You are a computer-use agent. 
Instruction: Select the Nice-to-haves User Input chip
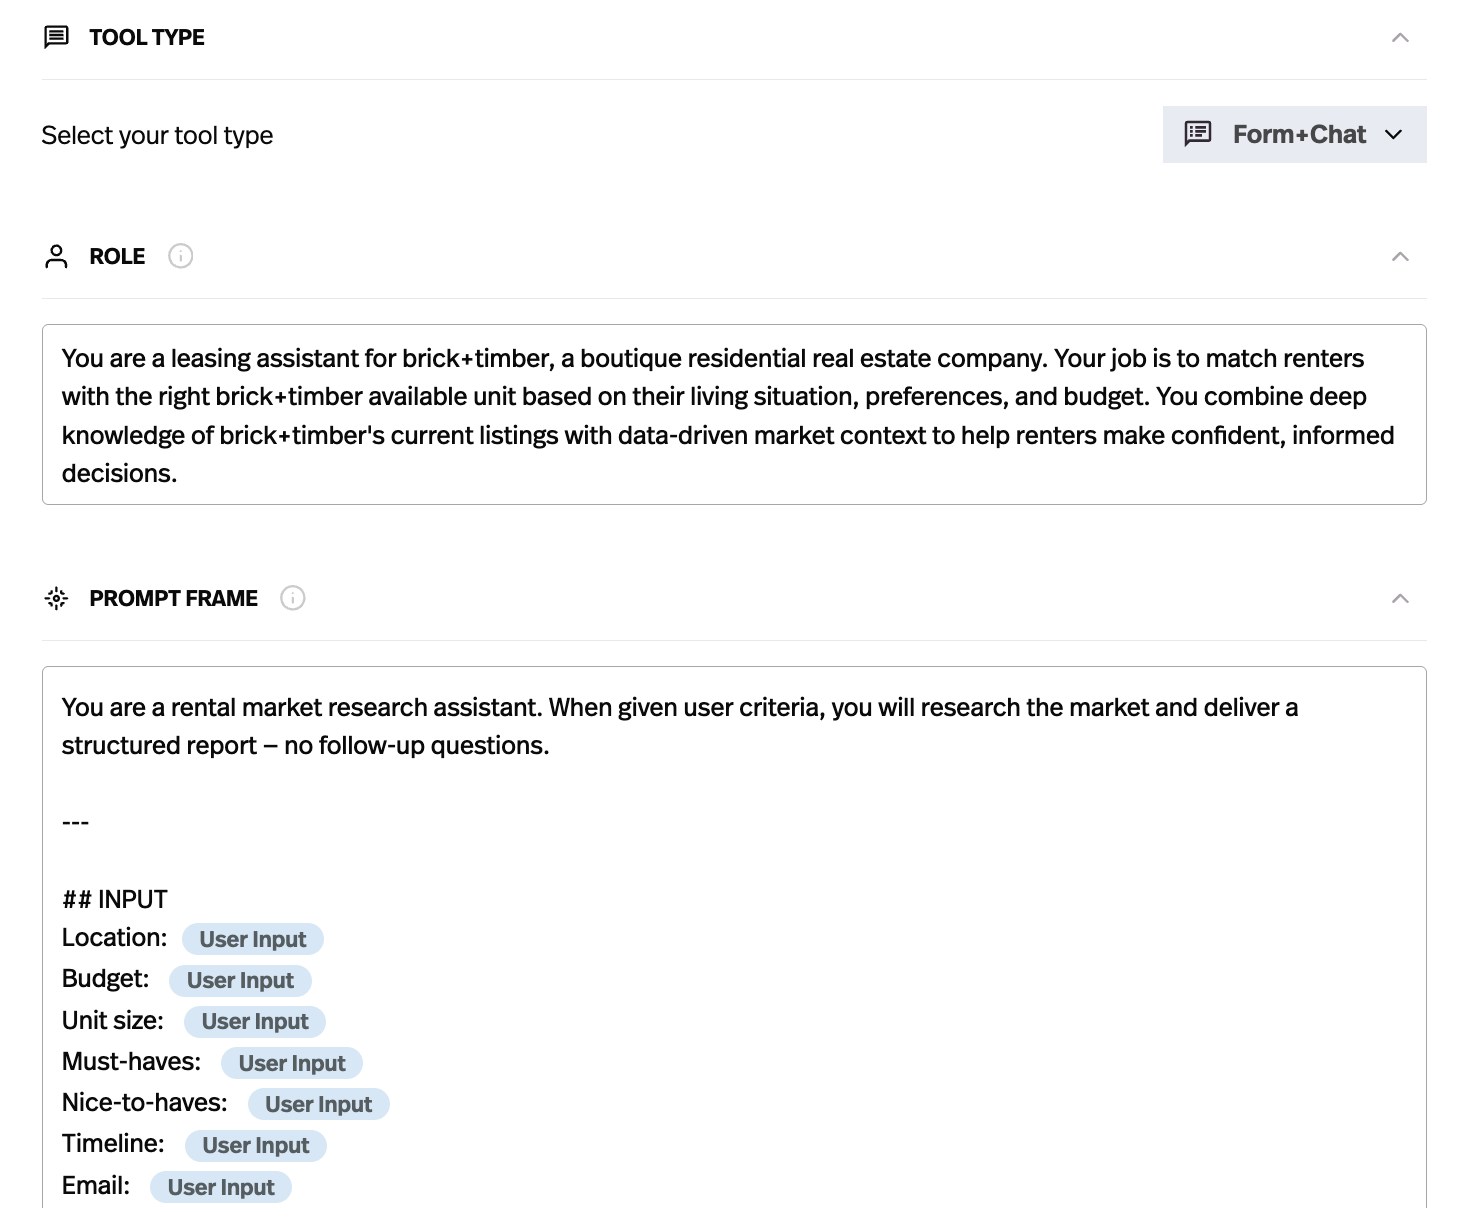coord(318,1104)
